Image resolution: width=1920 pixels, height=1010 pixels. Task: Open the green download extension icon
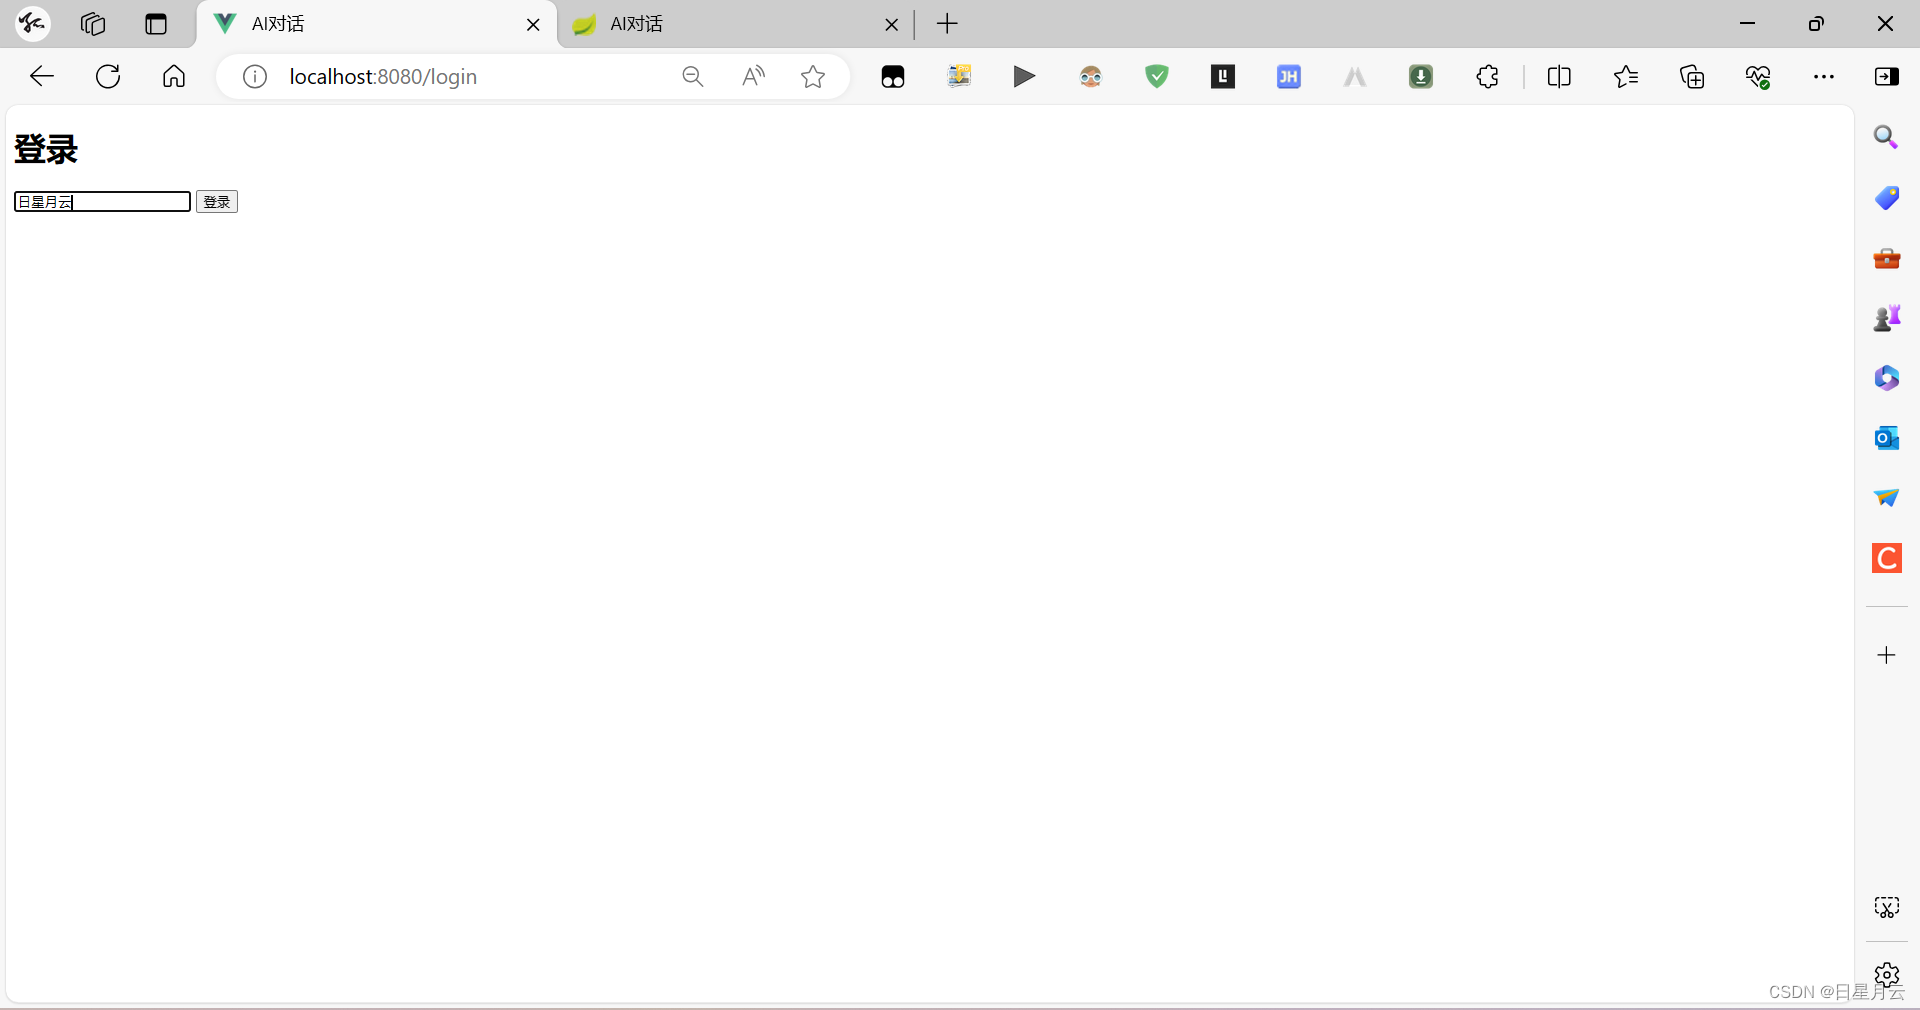click(1421, 76)
